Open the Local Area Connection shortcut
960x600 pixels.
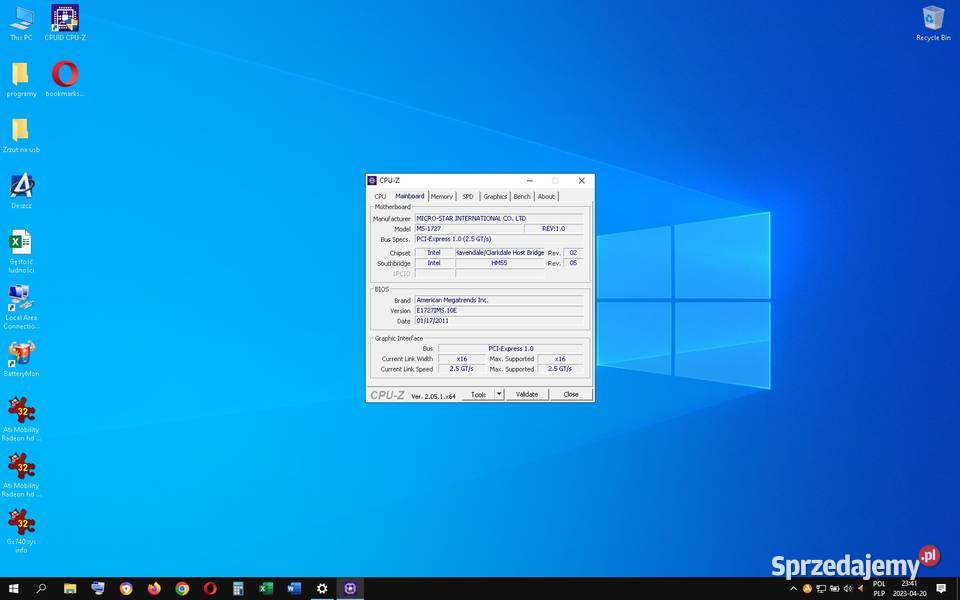click(x=21, y=307)
